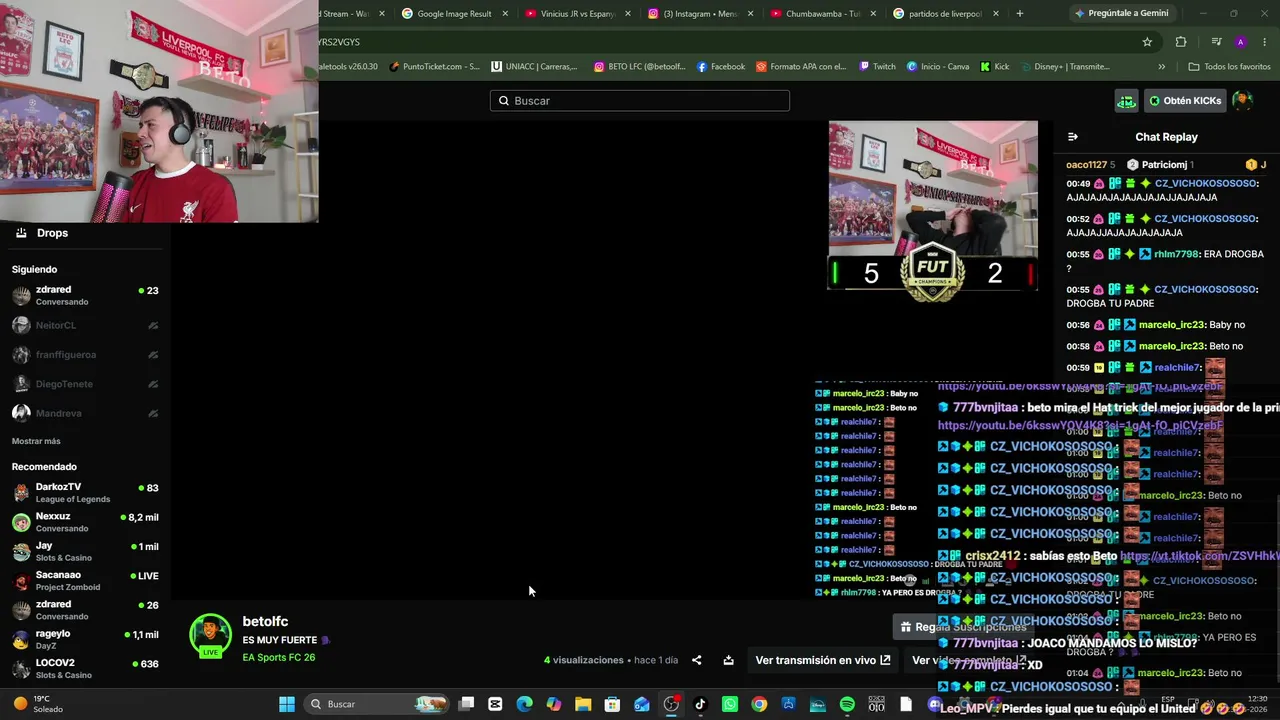Click Regala Suscripciones button
This screenshot has height=720, width=1280.
(x=963, y=627)
